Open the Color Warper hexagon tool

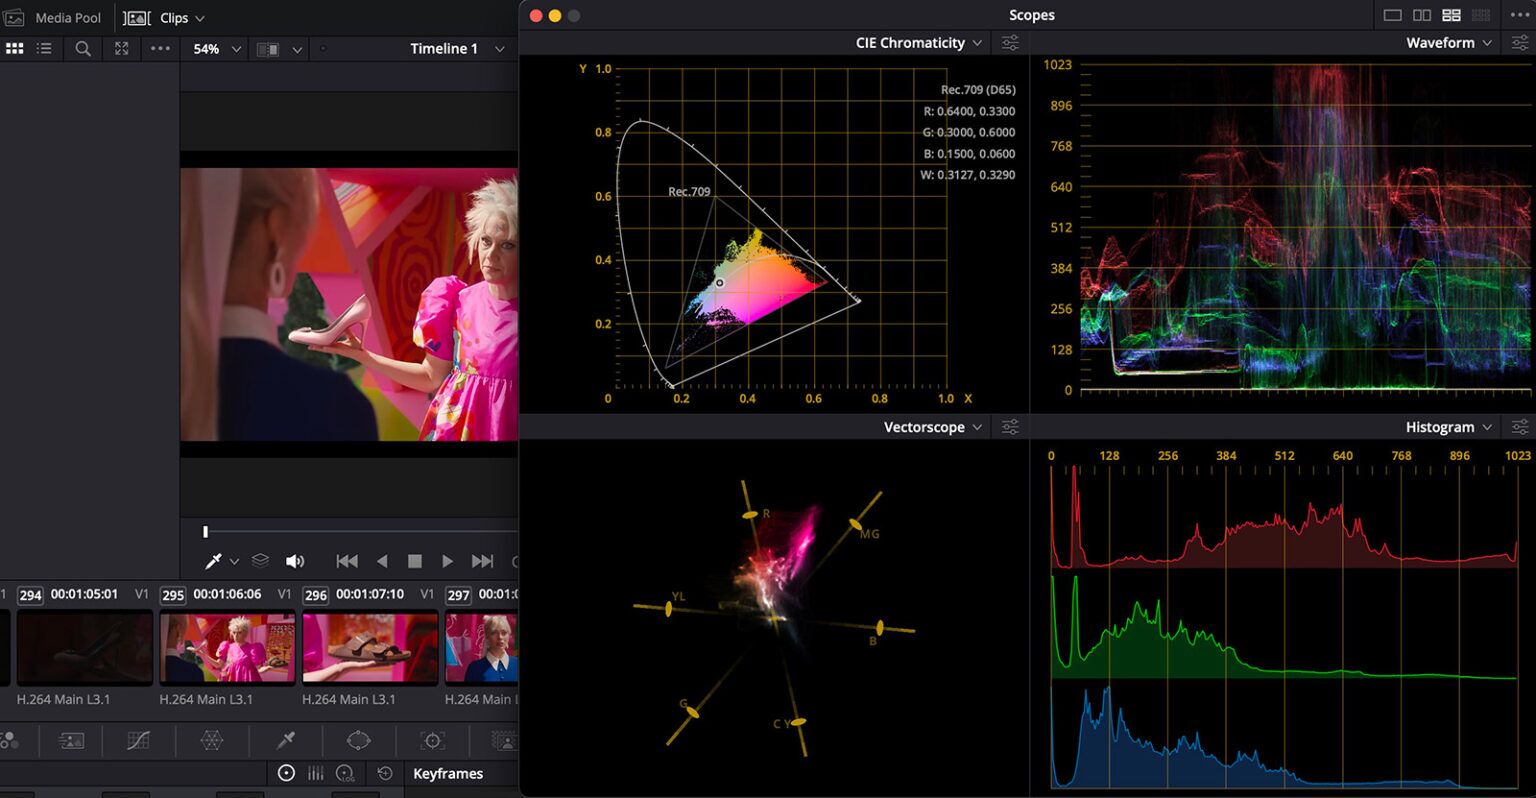tap(215, 740)
